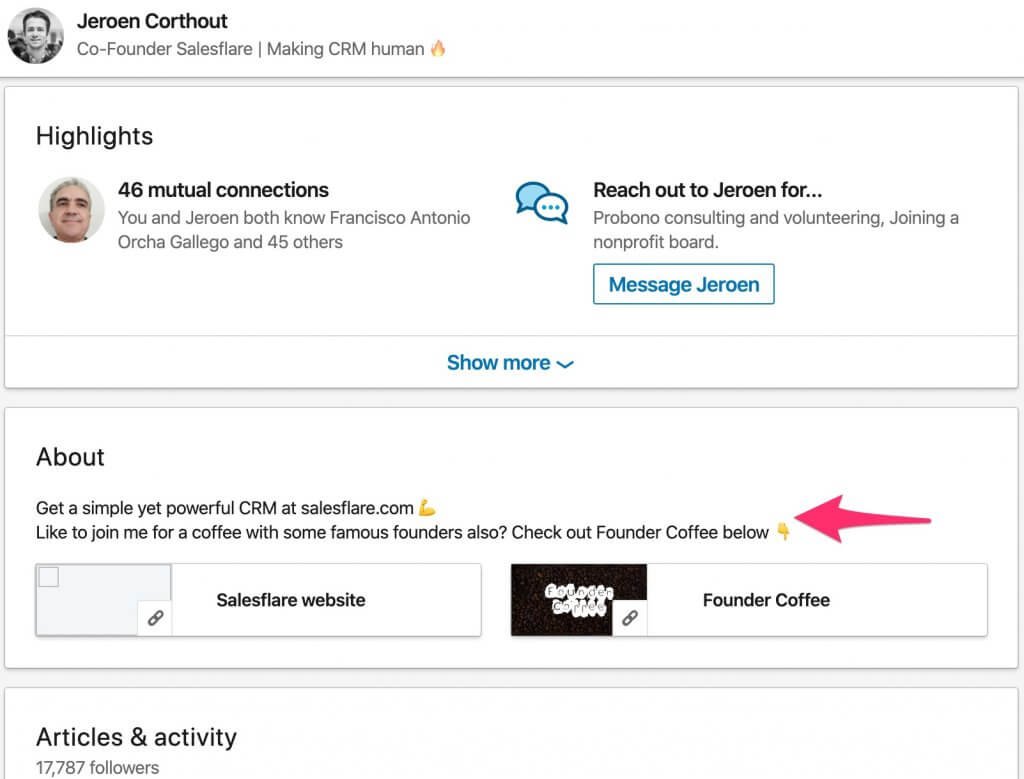The height and width of the screenshot is (779, 1024).
Task: Click Jeroen Corthout's name at top
Action: pyautogui.click(x=152, y=20)
